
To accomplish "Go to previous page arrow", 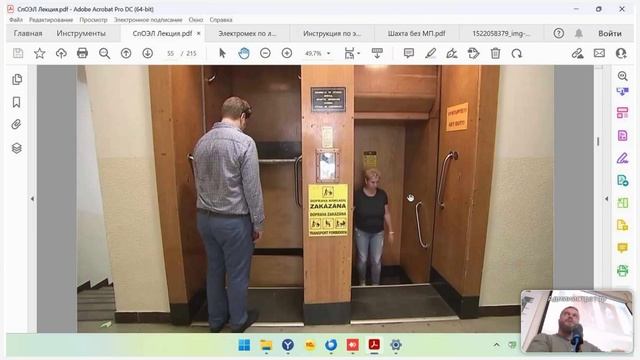I will [x=126, y=53].
